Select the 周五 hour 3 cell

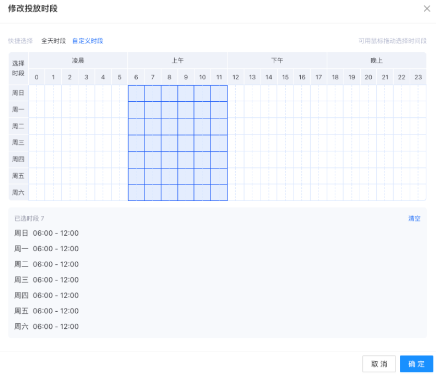click(86, 176)
